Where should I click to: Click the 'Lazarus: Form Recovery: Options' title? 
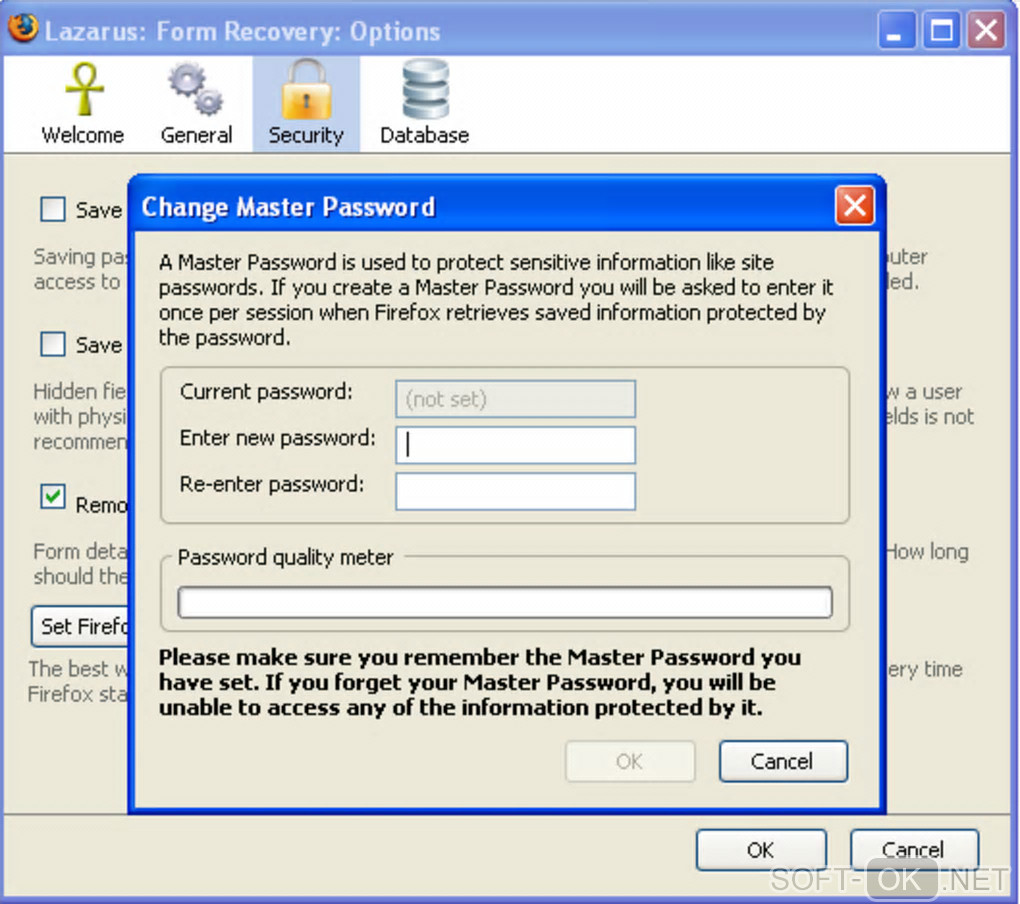click(x=243, y=31)
